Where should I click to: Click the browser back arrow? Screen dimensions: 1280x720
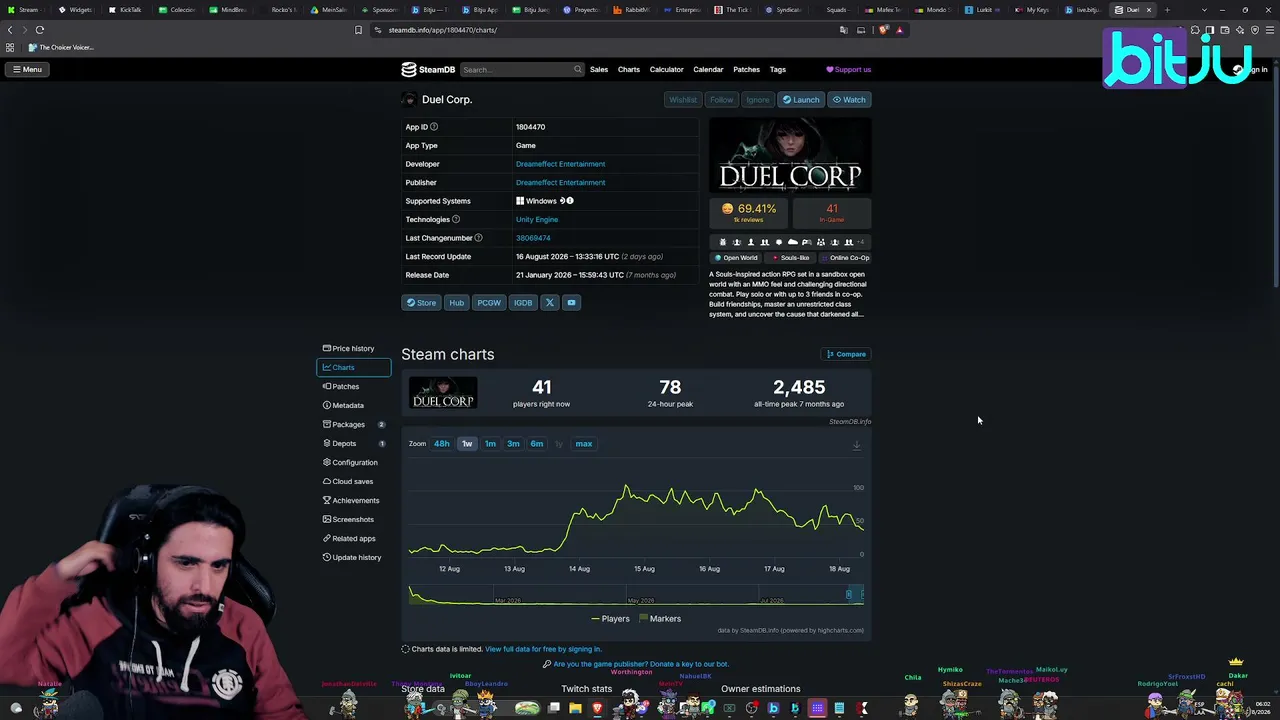(11, 30)
